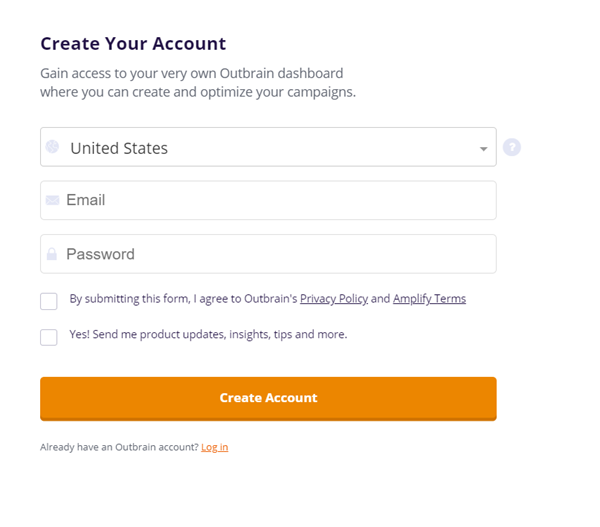Click the 'Already have an Outbrain account?' text

pos(119,447)
